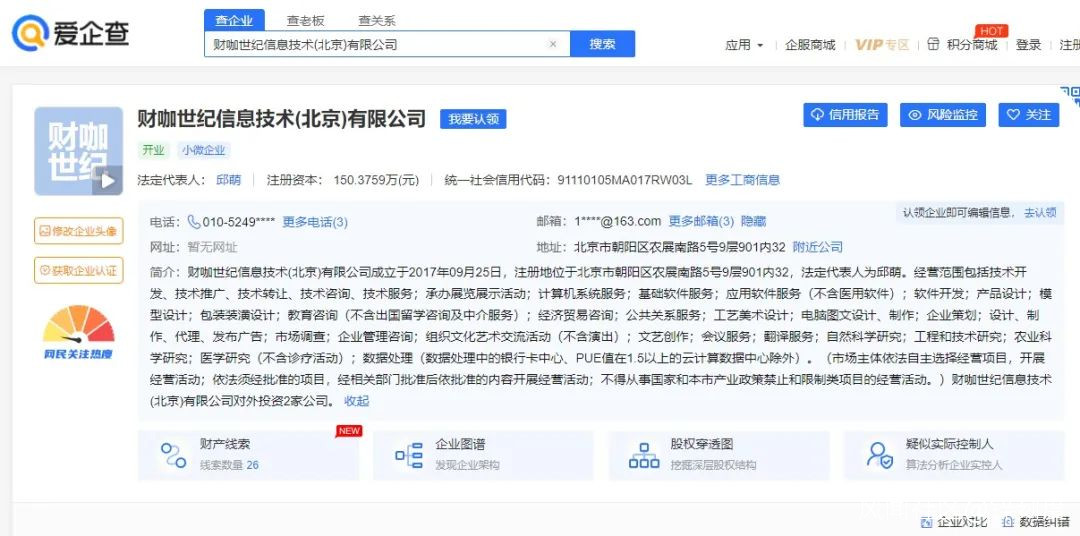Open the 股权穿透图 card
1080x536 pixels.
click(x=719, y=455)
